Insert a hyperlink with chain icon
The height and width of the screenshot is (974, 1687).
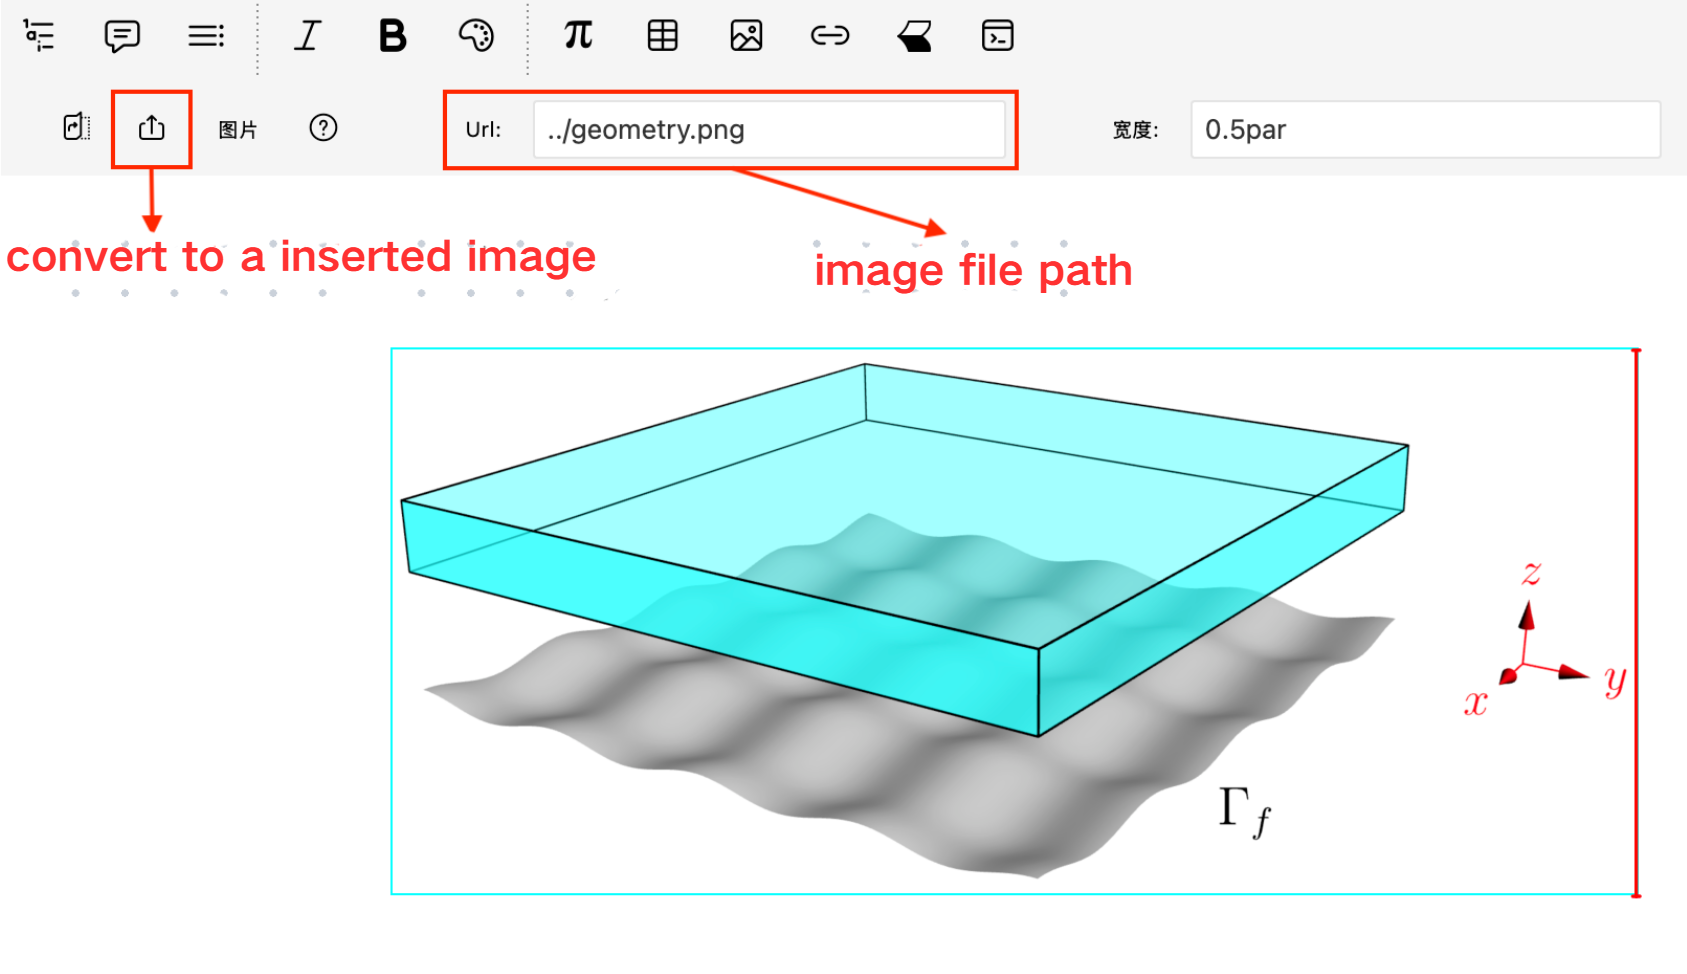coord(830,36)
